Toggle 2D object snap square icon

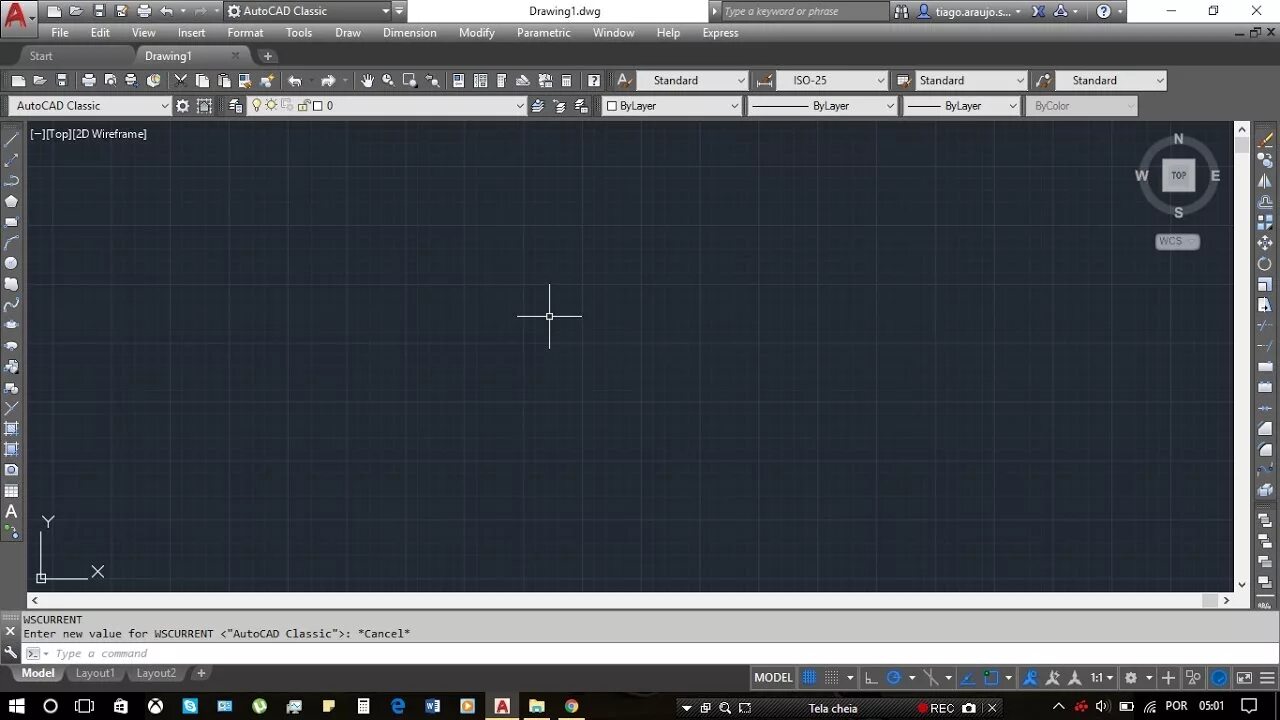point(991,678)
